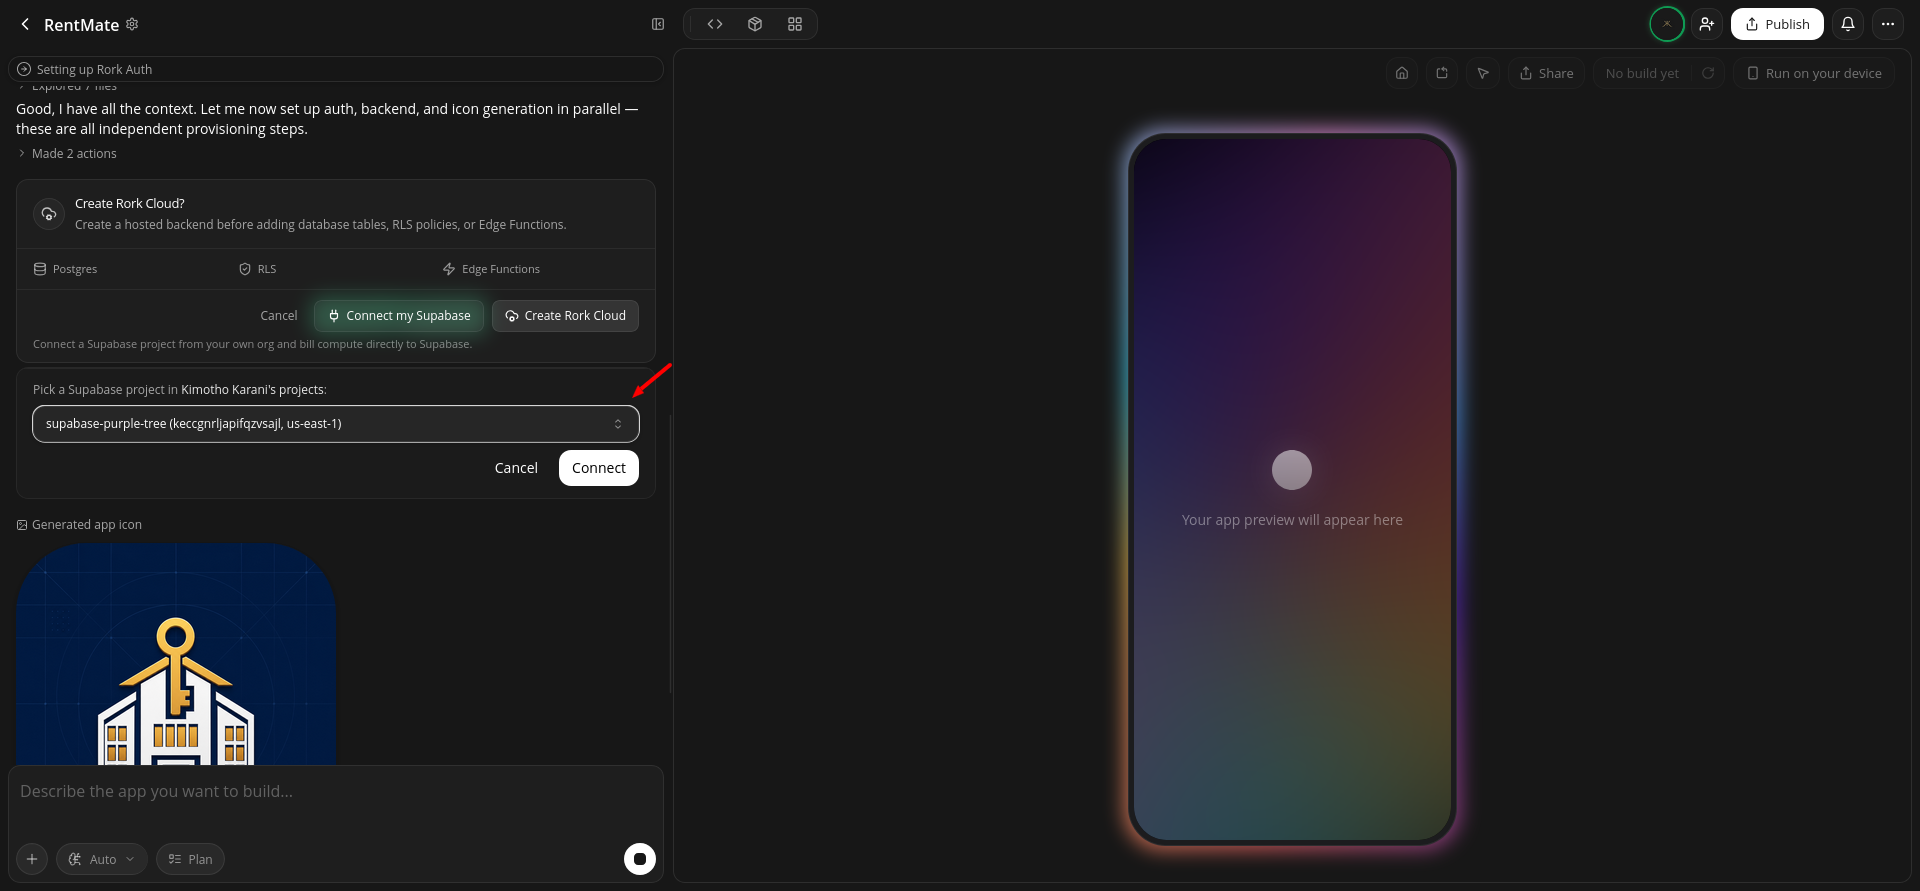Screen dimensions: 1920x891
Task: Activate the element select cursor tool
Action: (1483, 73)
